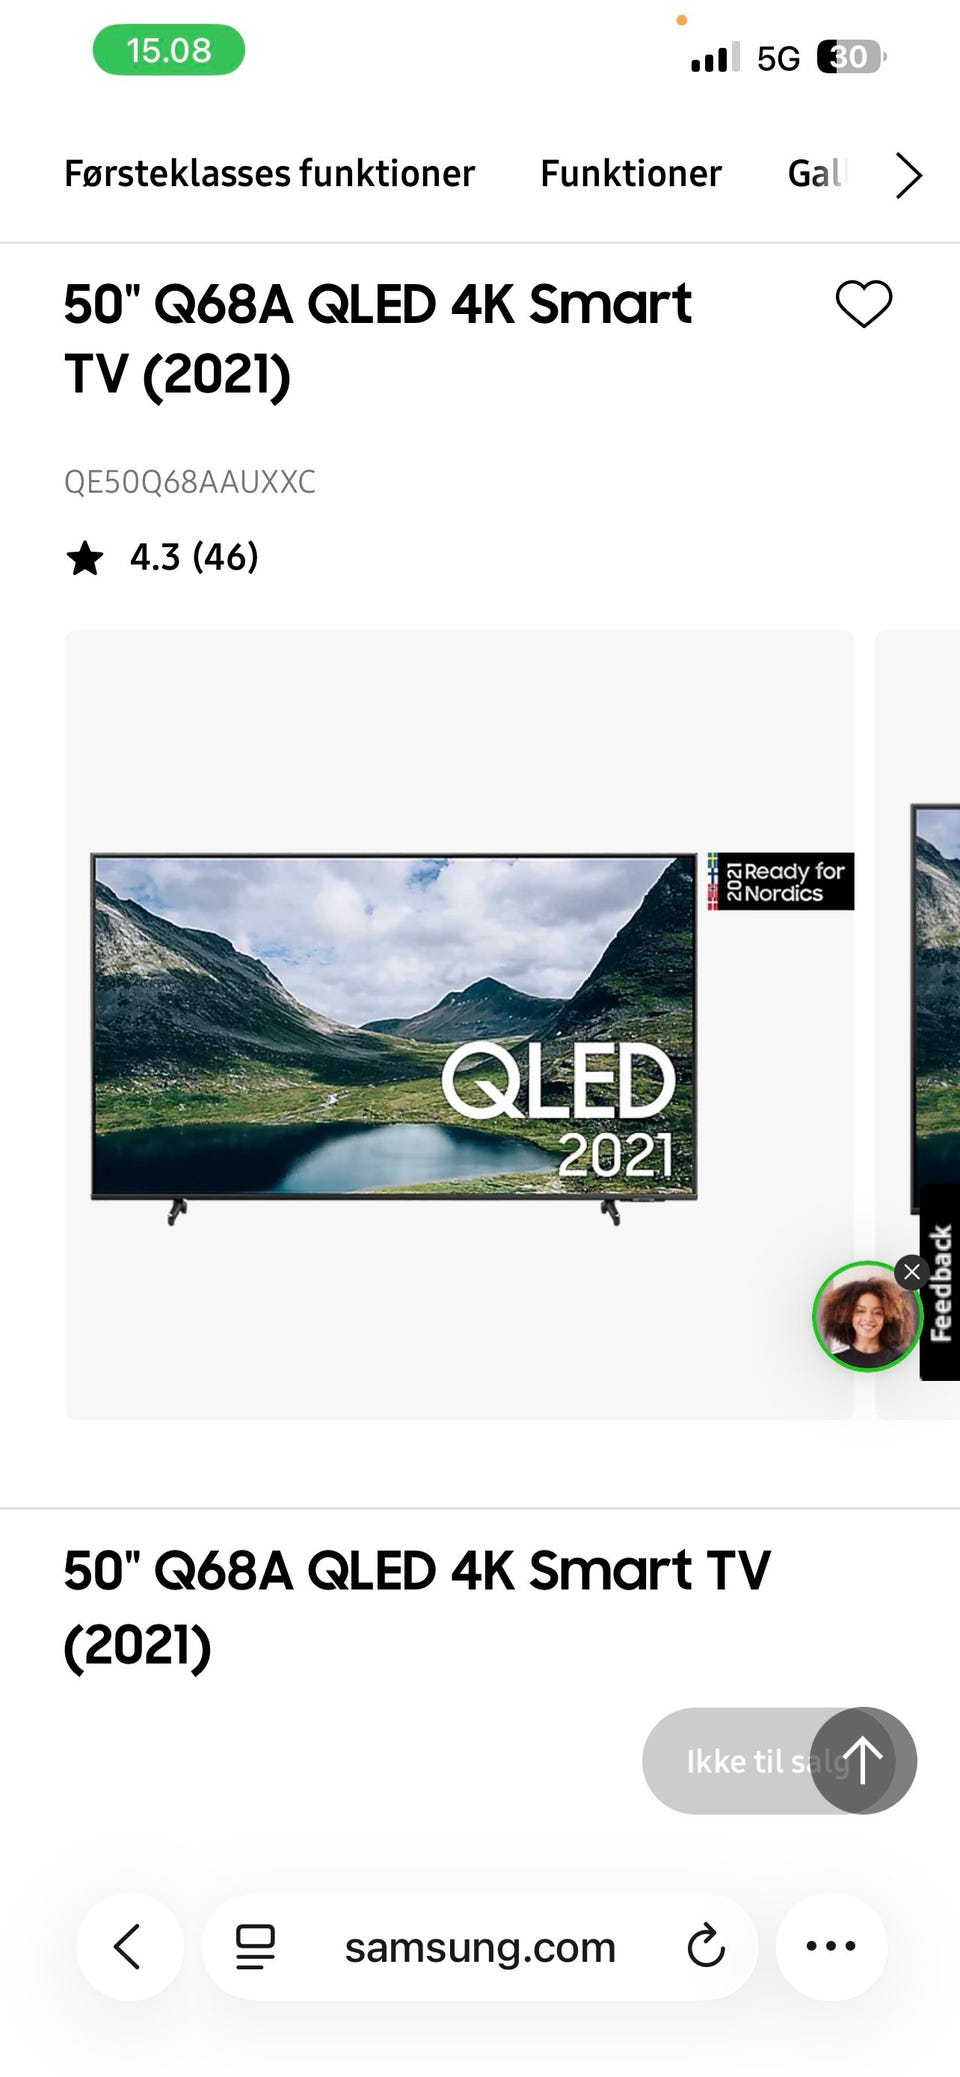Tap the samsung.com address field
Viewport: 960px width, 2077px height.
480,1946
